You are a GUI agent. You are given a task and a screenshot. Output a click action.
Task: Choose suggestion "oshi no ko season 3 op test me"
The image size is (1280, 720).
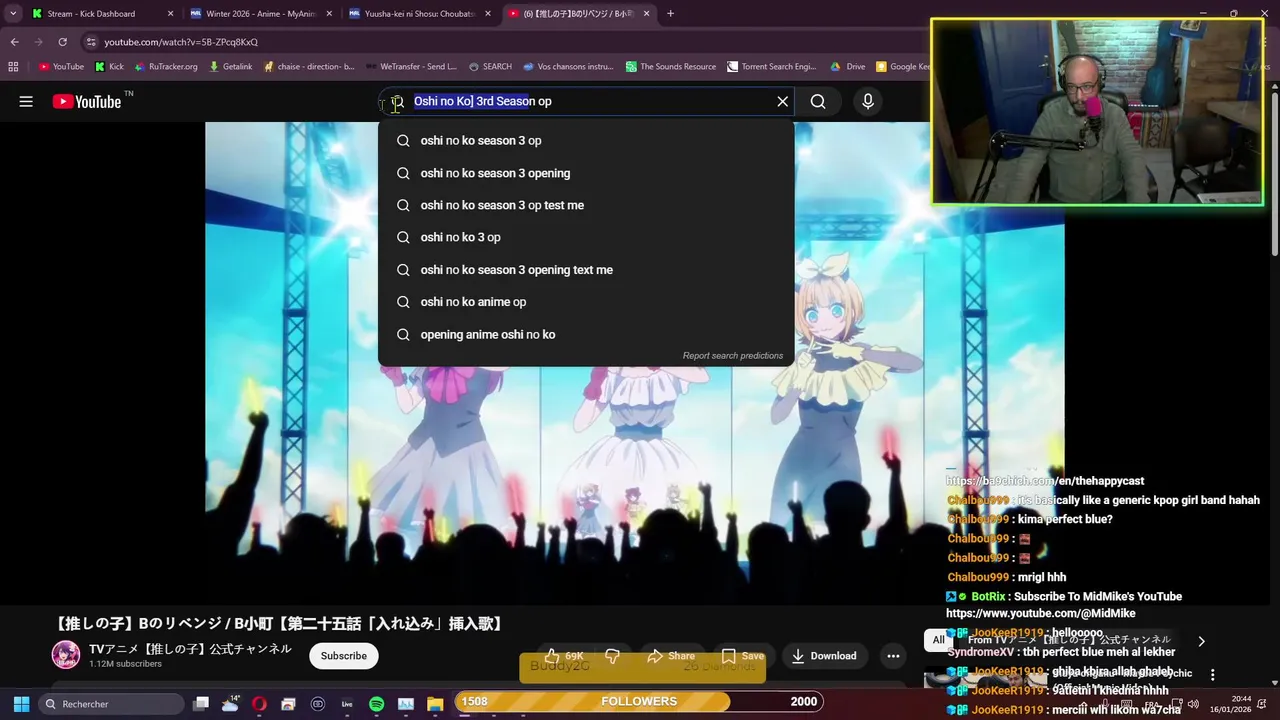coord(586,205)
